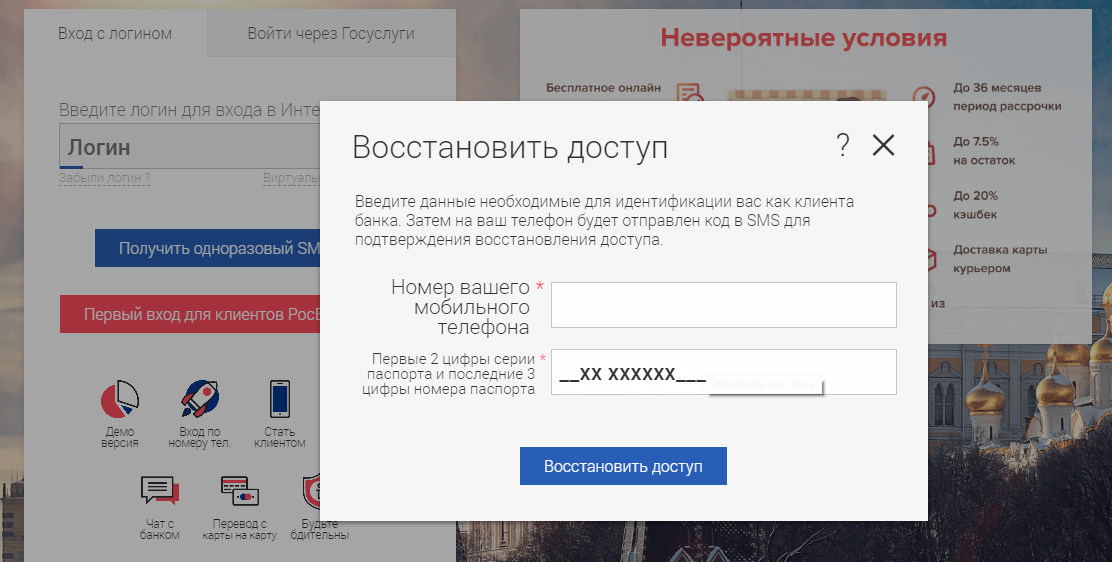This screenshot has height=562, width=1112.
Task: Click the До 7.5% на остаток text
Action: [984, 151]
